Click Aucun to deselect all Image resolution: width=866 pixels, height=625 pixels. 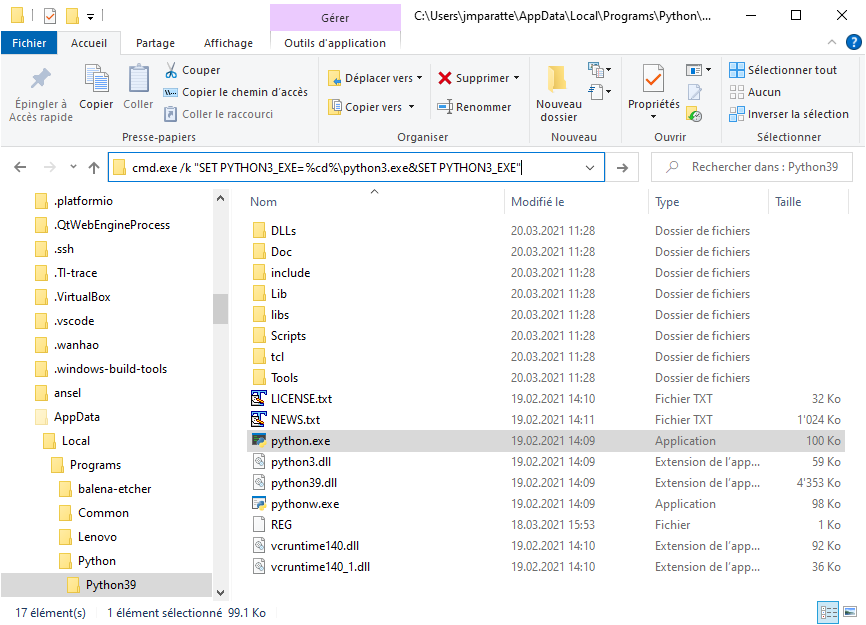click(755, 92)
